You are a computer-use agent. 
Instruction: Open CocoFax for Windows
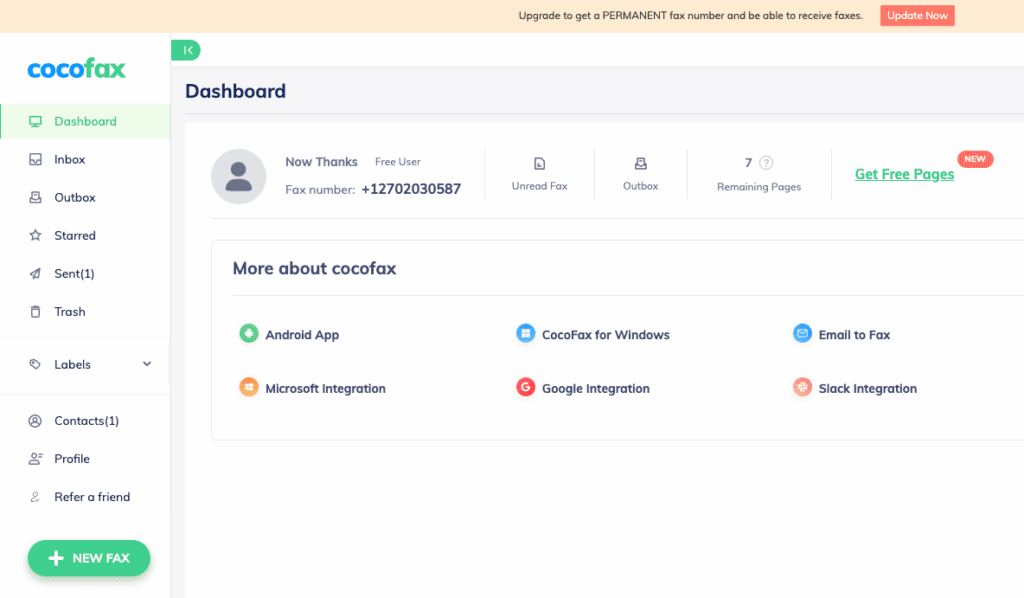[x=526, y=334]
